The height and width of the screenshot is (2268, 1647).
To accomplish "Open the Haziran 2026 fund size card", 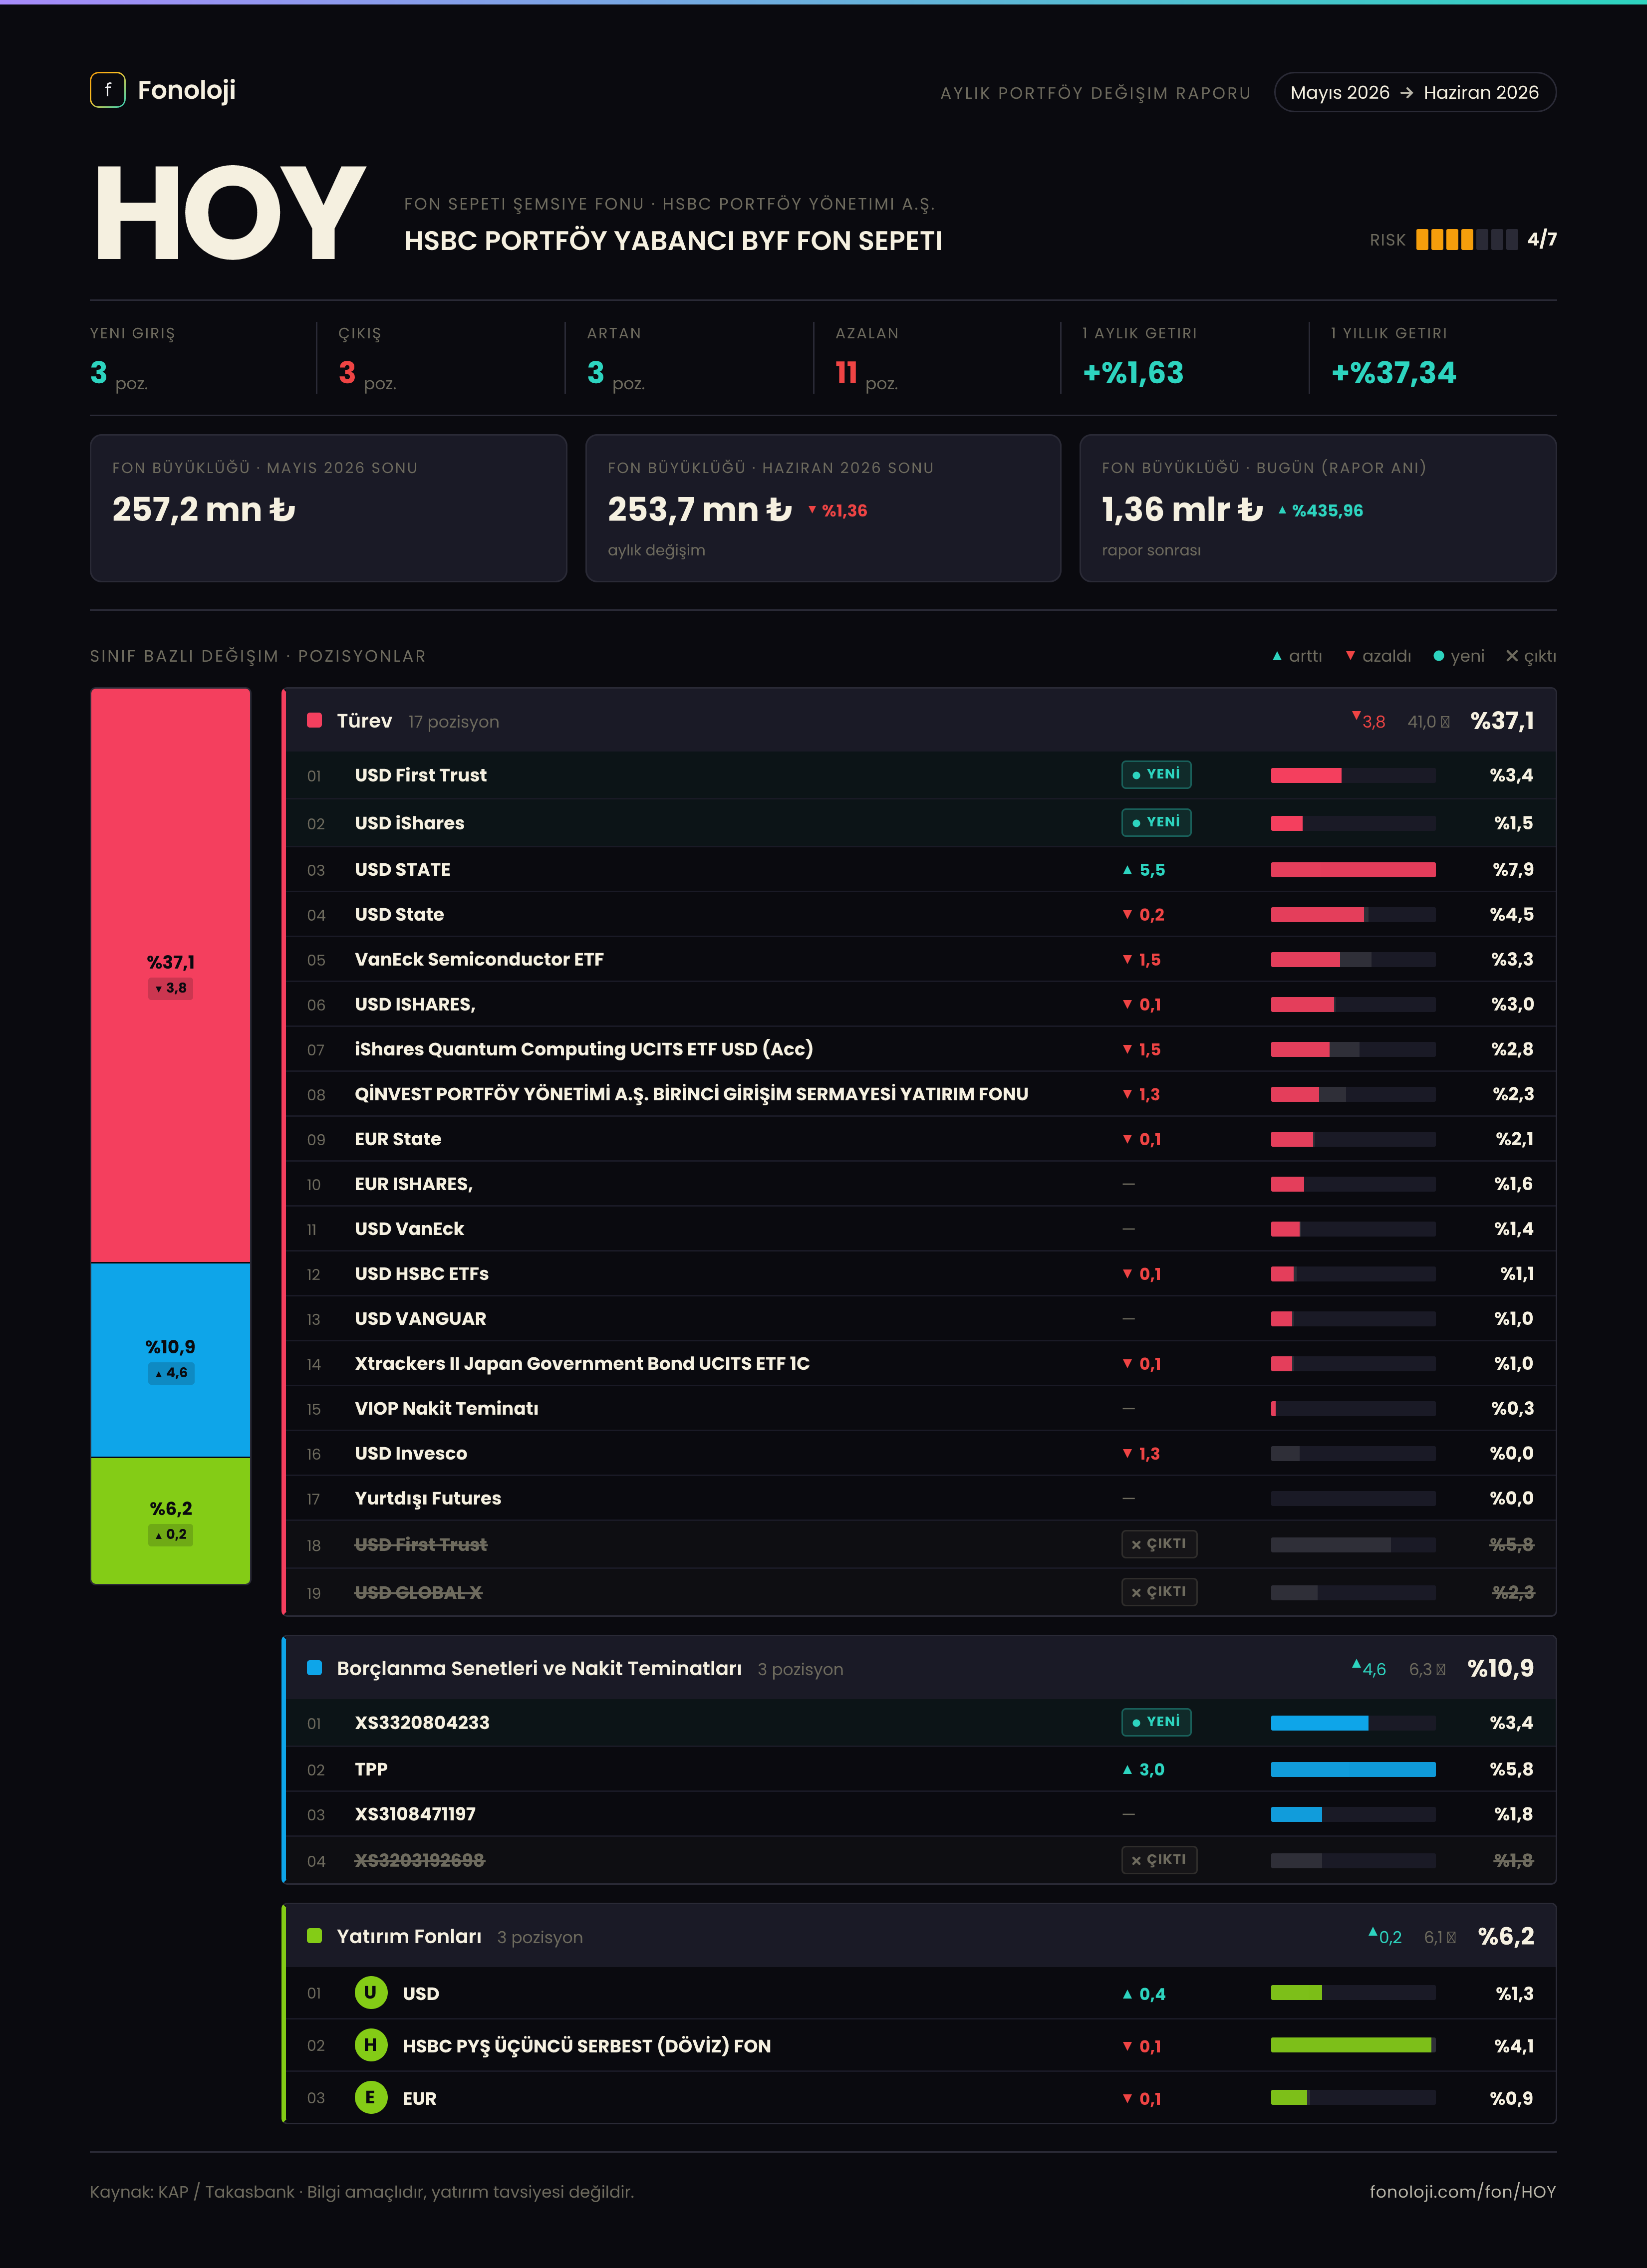I will click(x=823, y=508).
